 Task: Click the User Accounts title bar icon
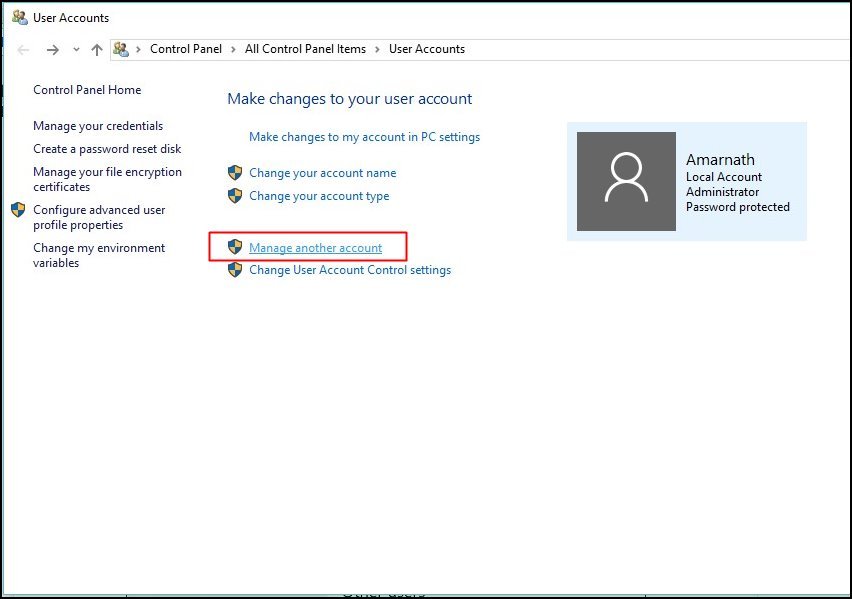[20, 17]
